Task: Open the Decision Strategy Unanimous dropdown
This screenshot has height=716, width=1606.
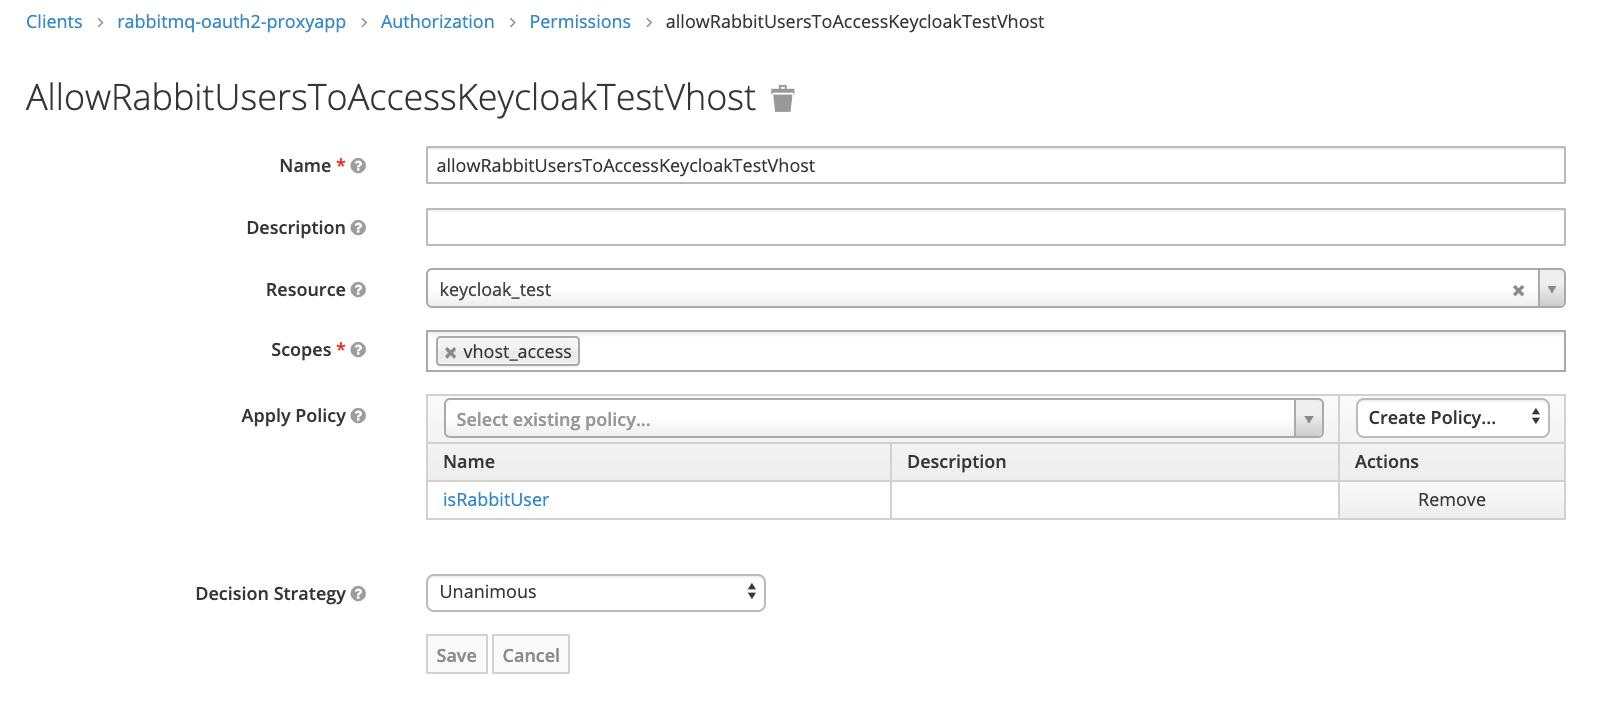Action: (596, 592)
